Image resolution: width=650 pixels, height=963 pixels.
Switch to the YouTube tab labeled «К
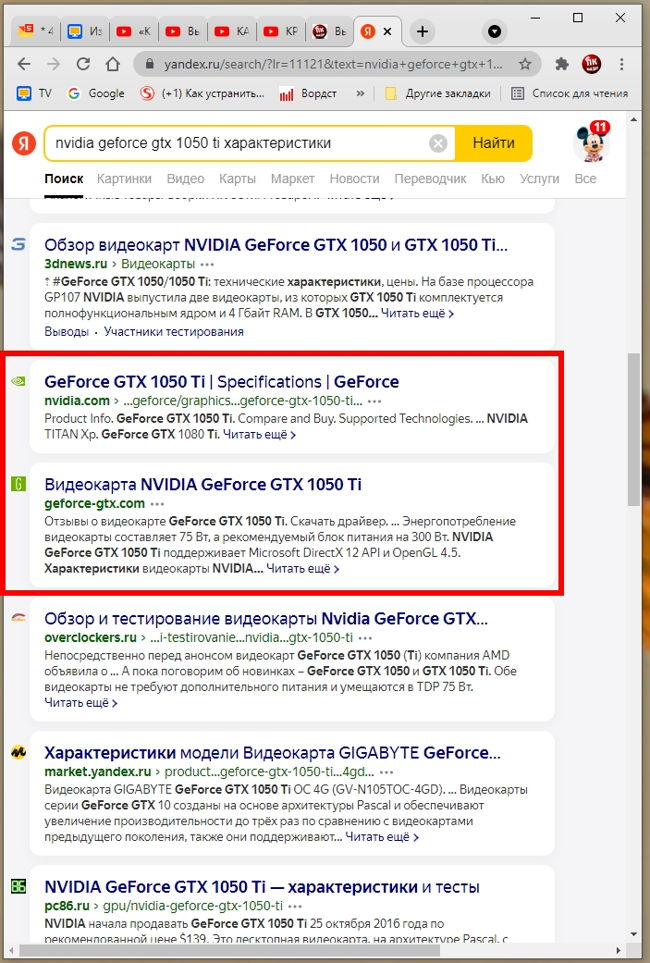134,31
